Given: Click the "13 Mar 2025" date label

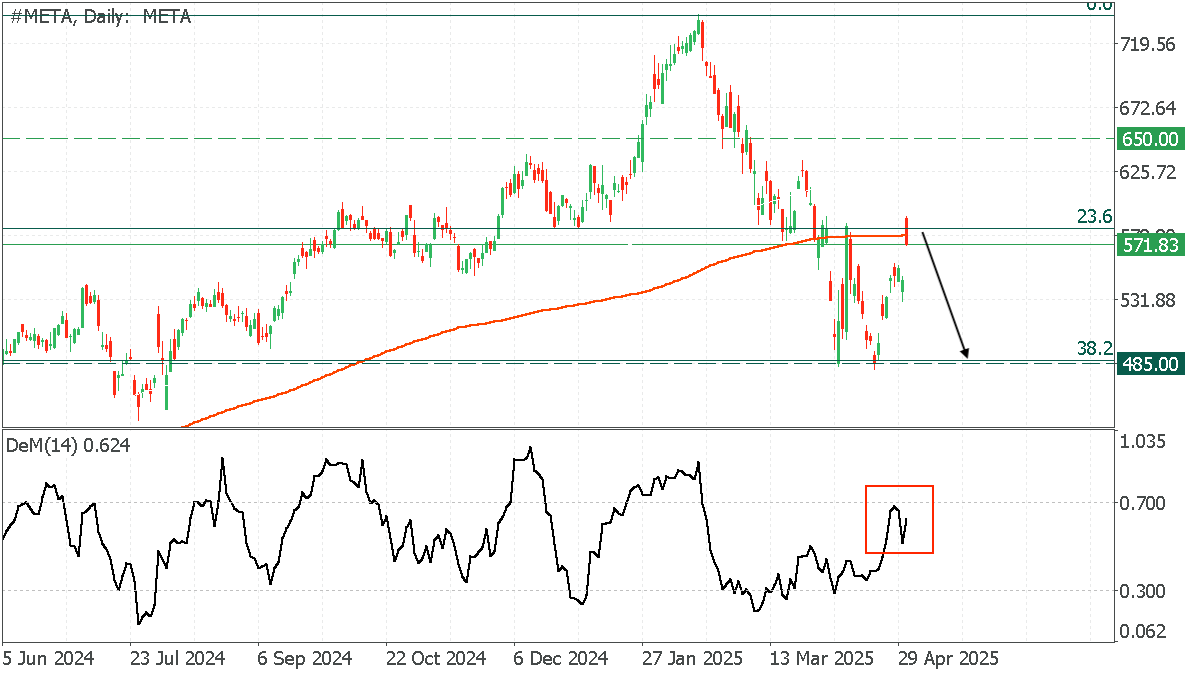Looking at the screenshot, I should coord(820,659).
